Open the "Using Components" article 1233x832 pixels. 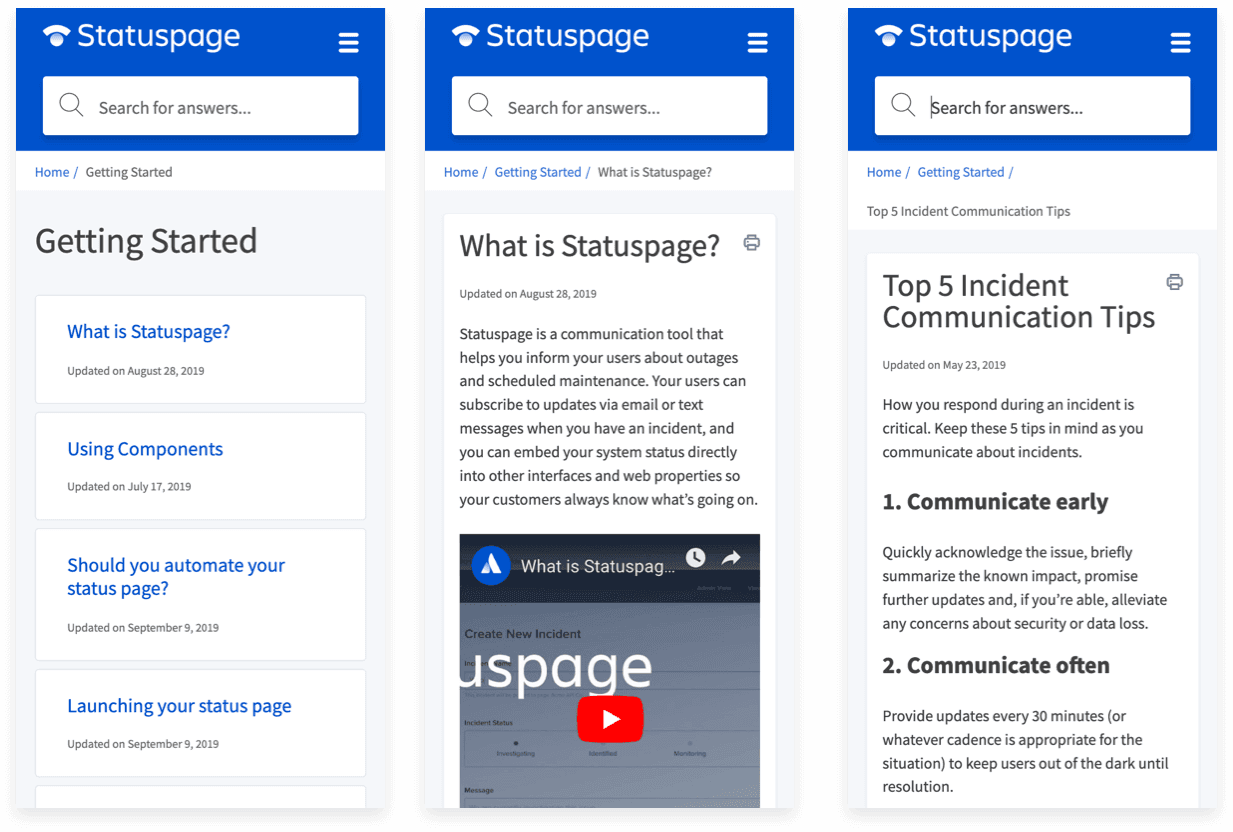click(x=144, y=449)
